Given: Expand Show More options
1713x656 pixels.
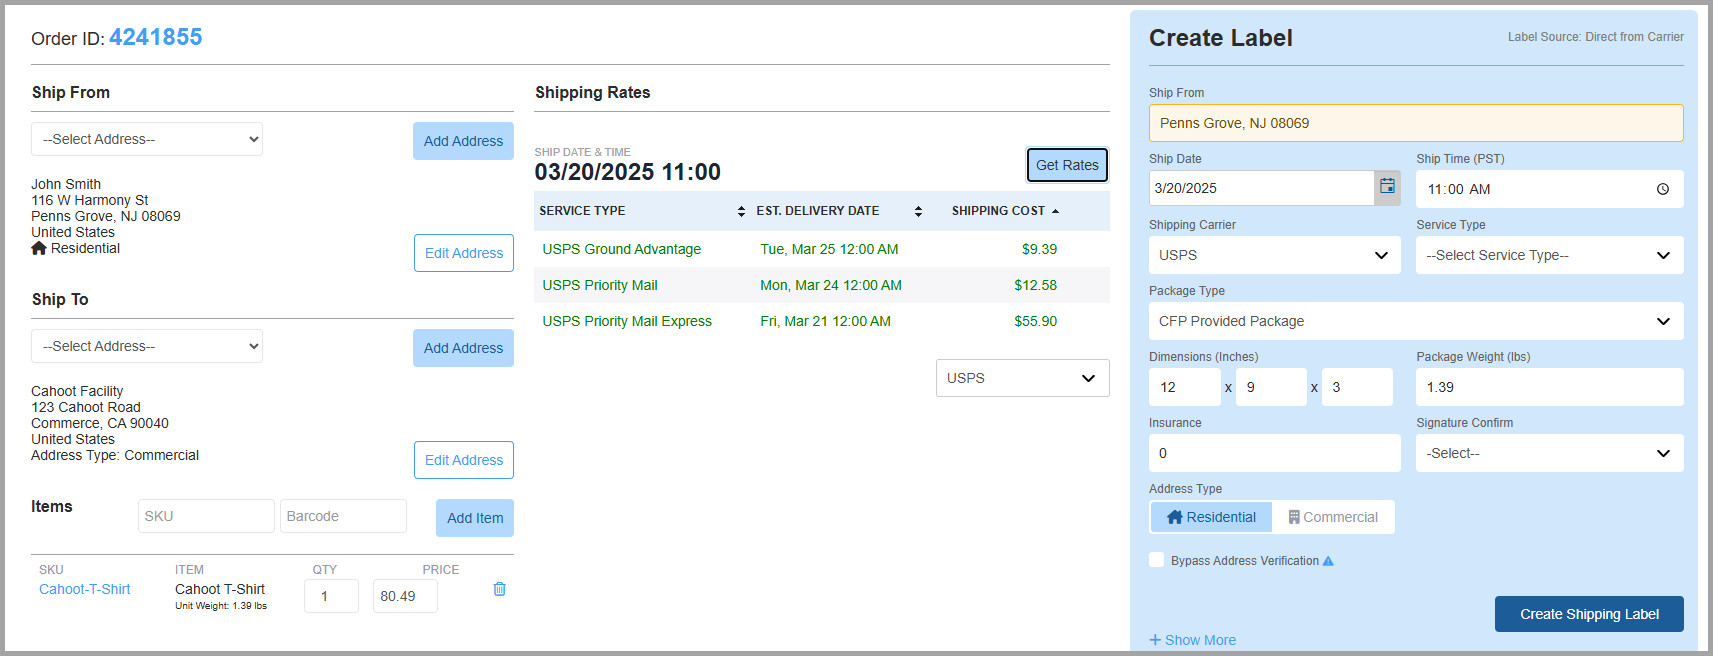Looking at the screenshot, I should 1192,640.
